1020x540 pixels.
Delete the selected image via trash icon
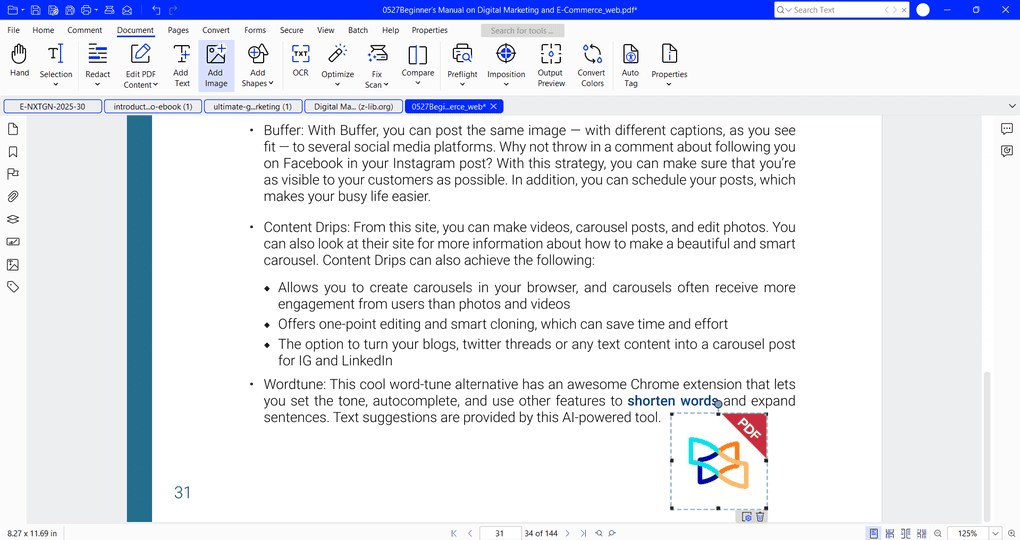pyautogui.click(x=760, y=517)
